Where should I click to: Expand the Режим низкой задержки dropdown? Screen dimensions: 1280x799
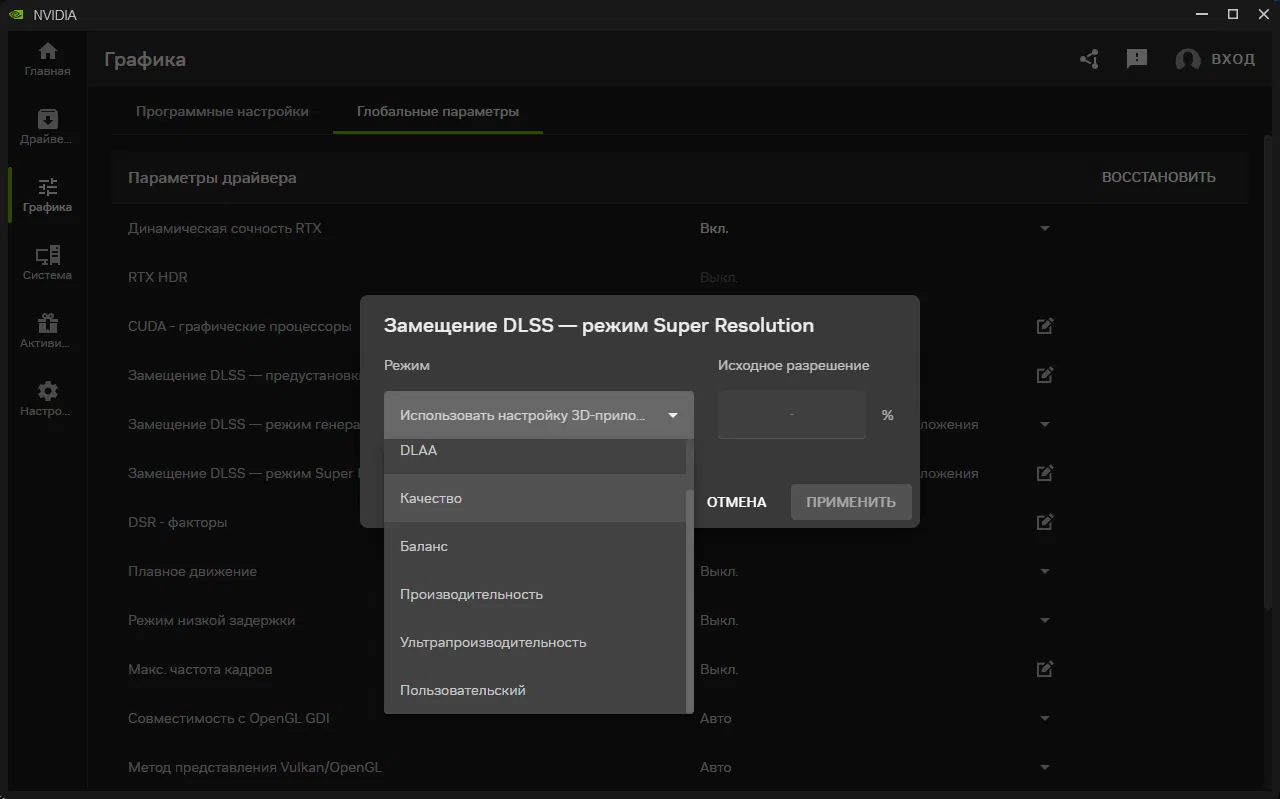(x=1045, y=620)
